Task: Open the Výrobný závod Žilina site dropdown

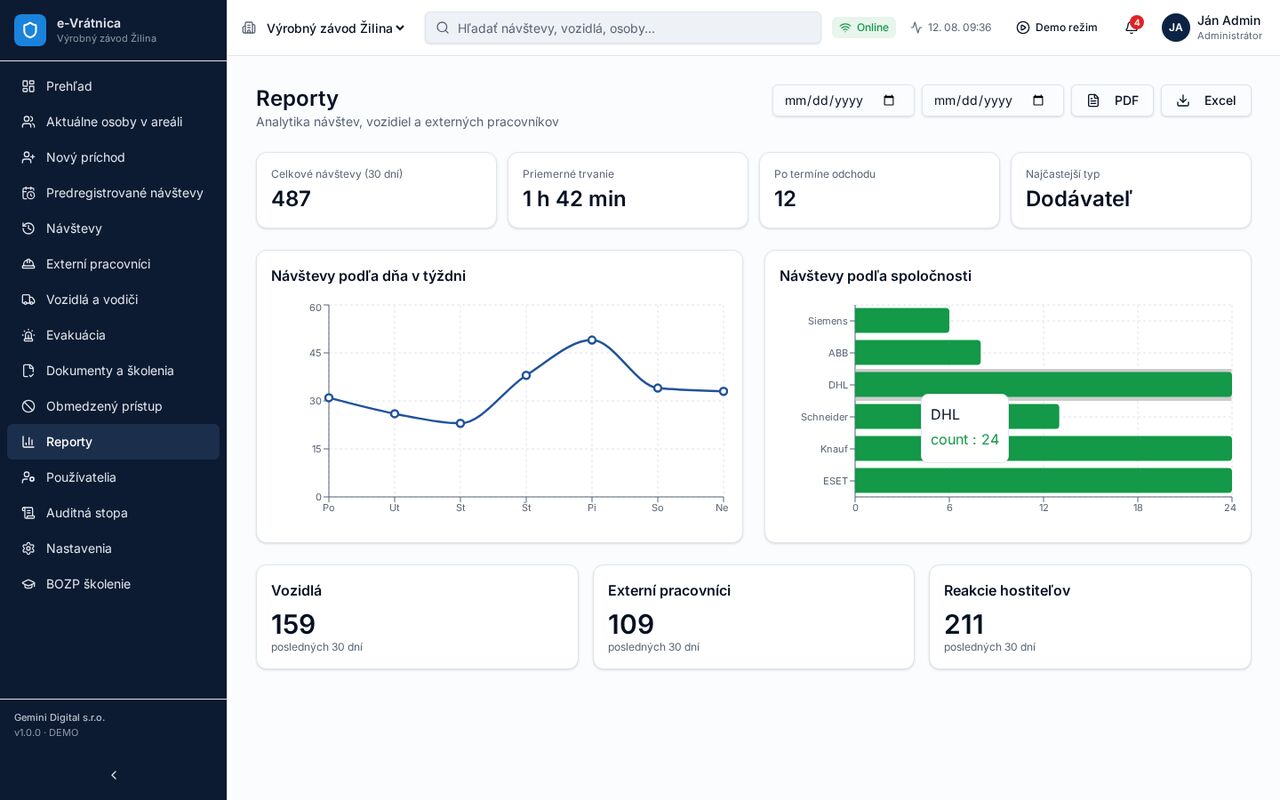Action: (336, 28)
